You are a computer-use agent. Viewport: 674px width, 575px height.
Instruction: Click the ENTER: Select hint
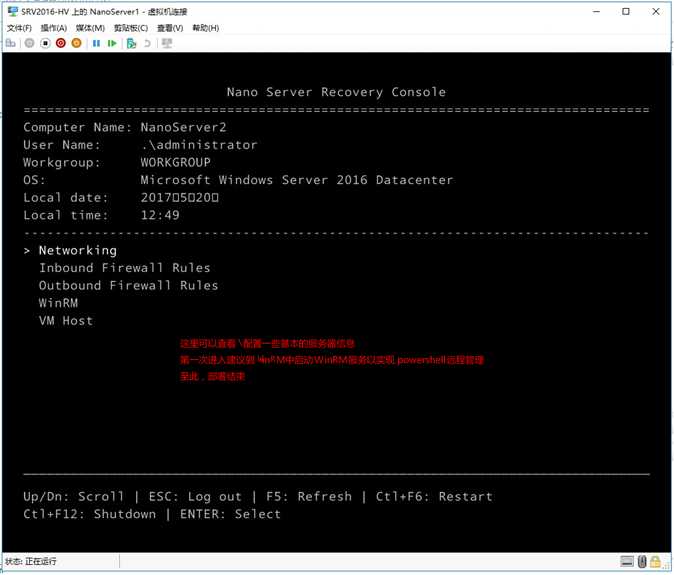(x=230, y=514)
